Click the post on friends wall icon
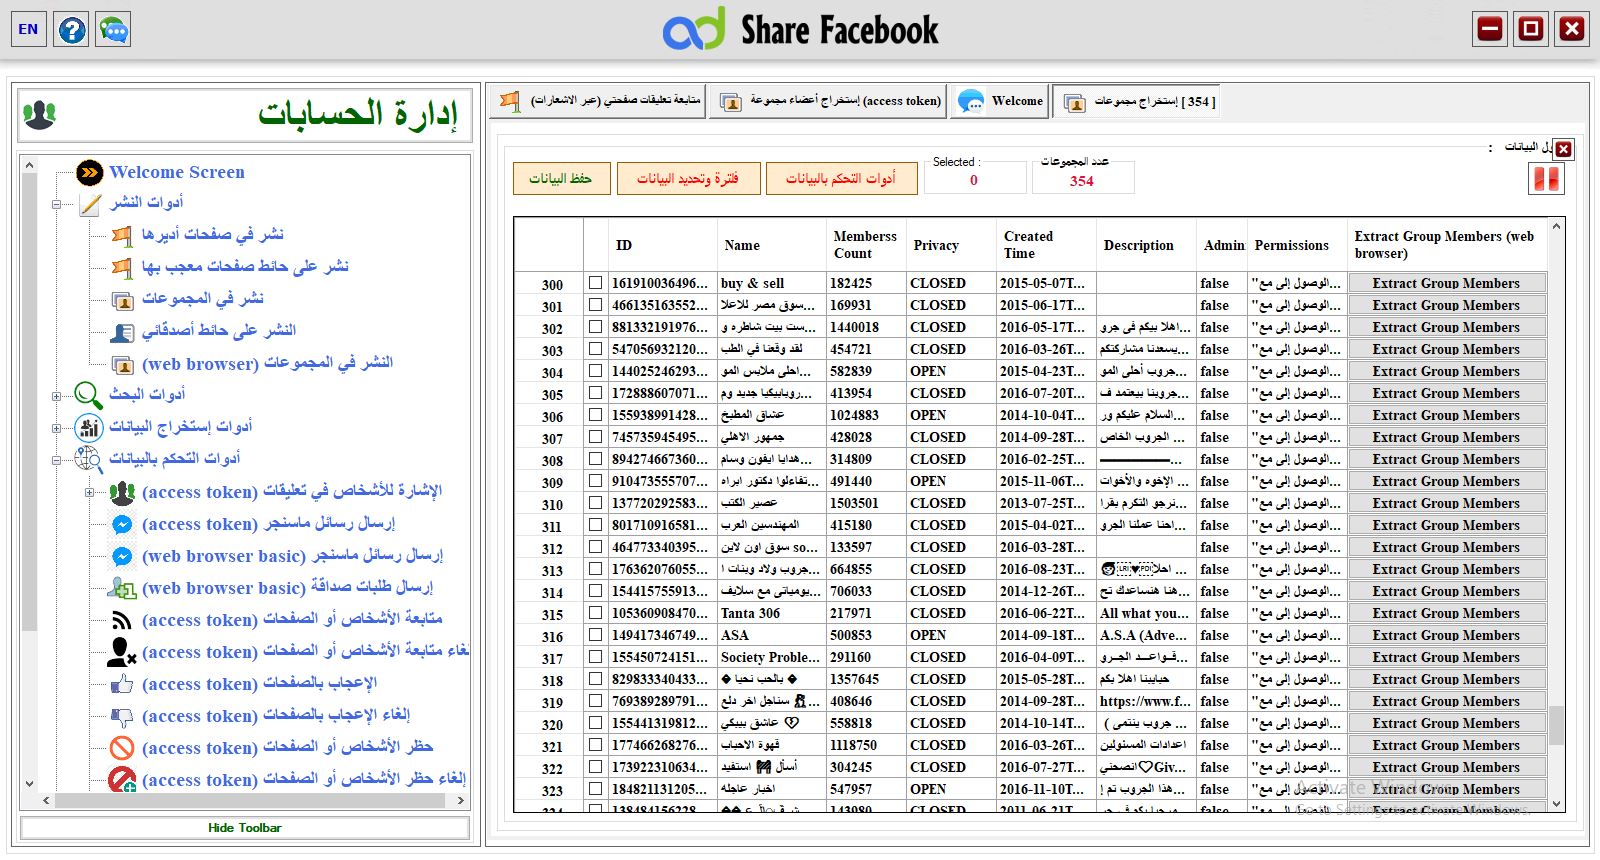This screenshot has height=860, width=1600. tap(122, 332)
